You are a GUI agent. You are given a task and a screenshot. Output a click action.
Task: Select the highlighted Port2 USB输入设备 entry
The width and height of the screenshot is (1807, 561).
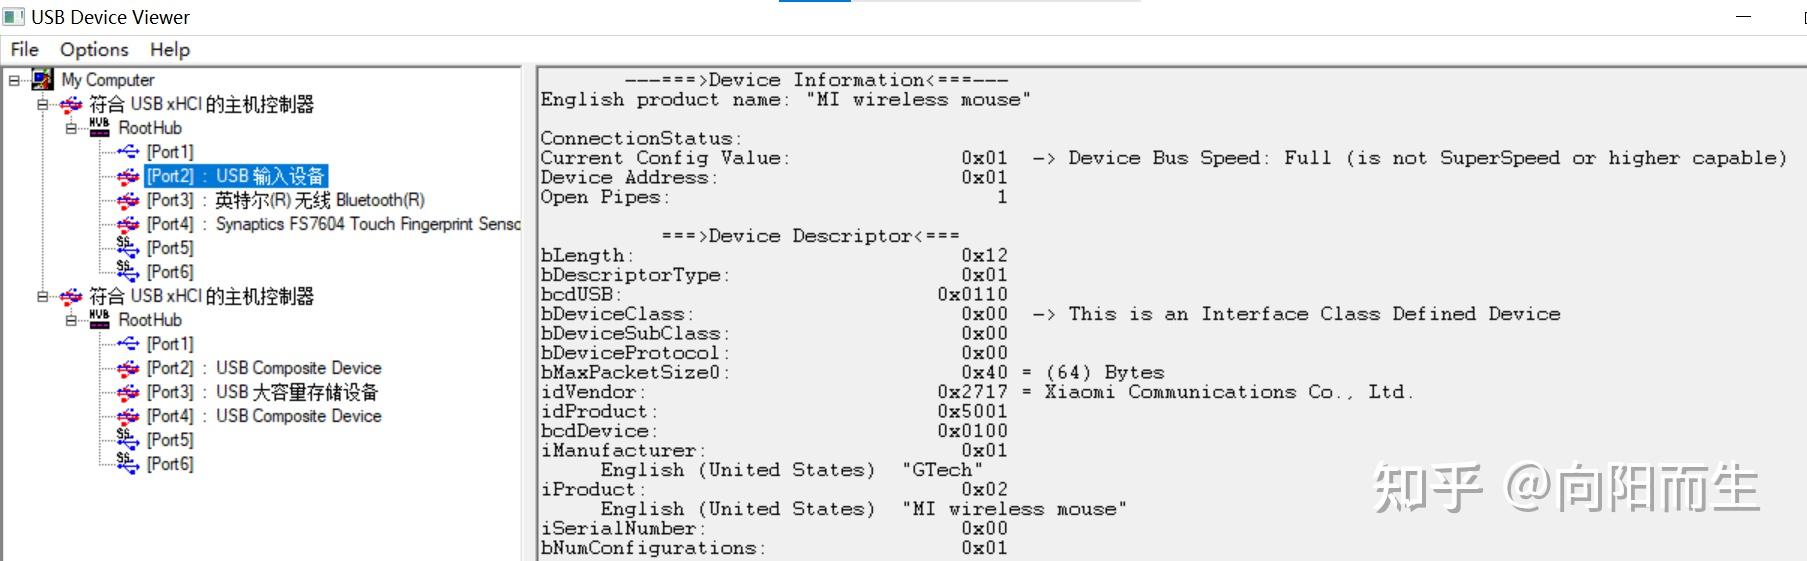coord(236,176)
